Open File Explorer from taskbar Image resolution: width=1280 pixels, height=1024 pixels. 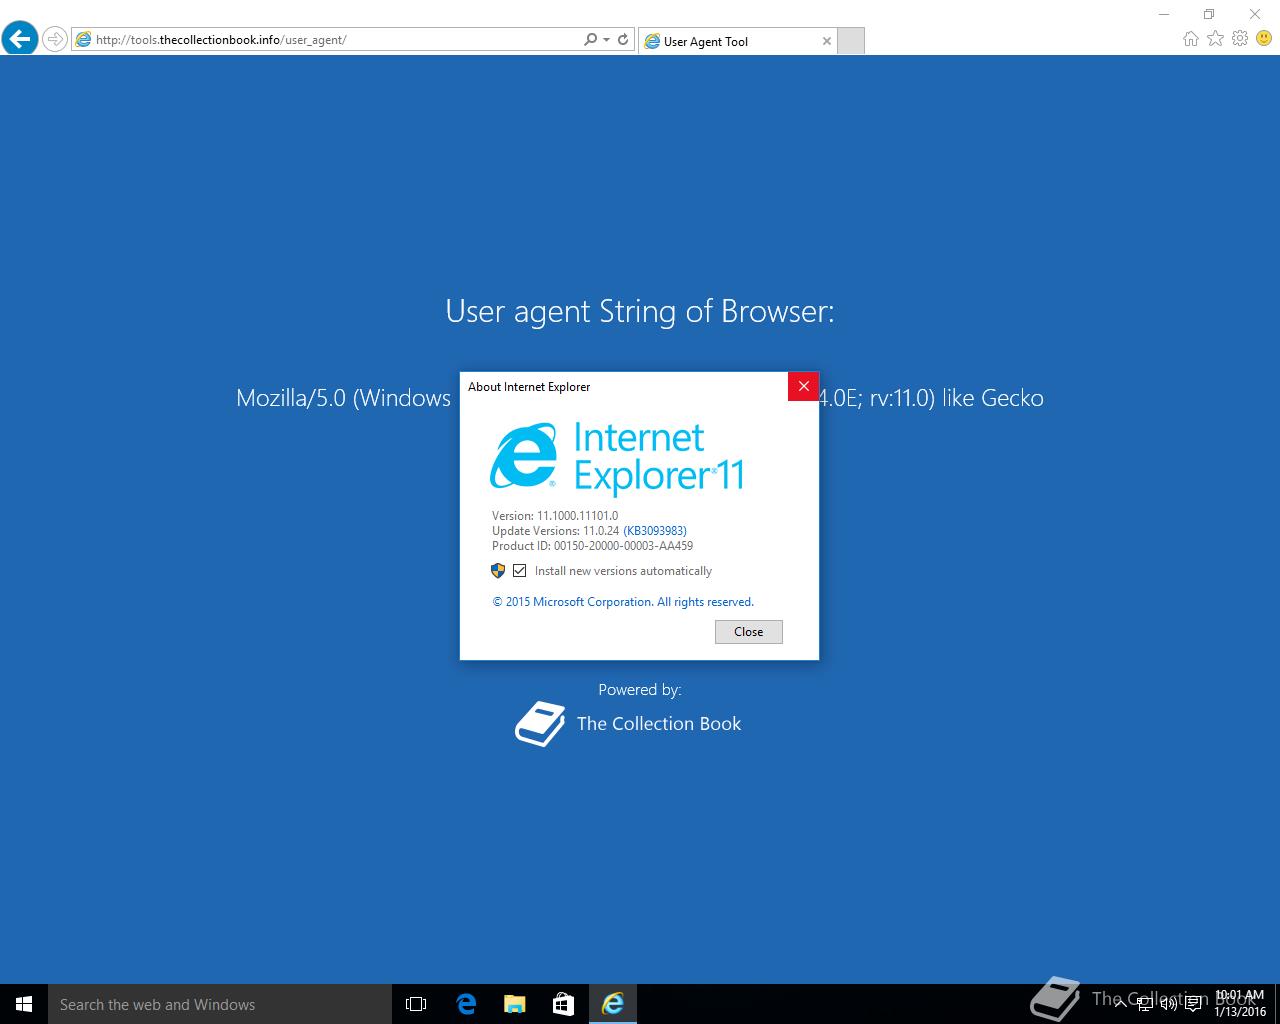pos(514,1004)
